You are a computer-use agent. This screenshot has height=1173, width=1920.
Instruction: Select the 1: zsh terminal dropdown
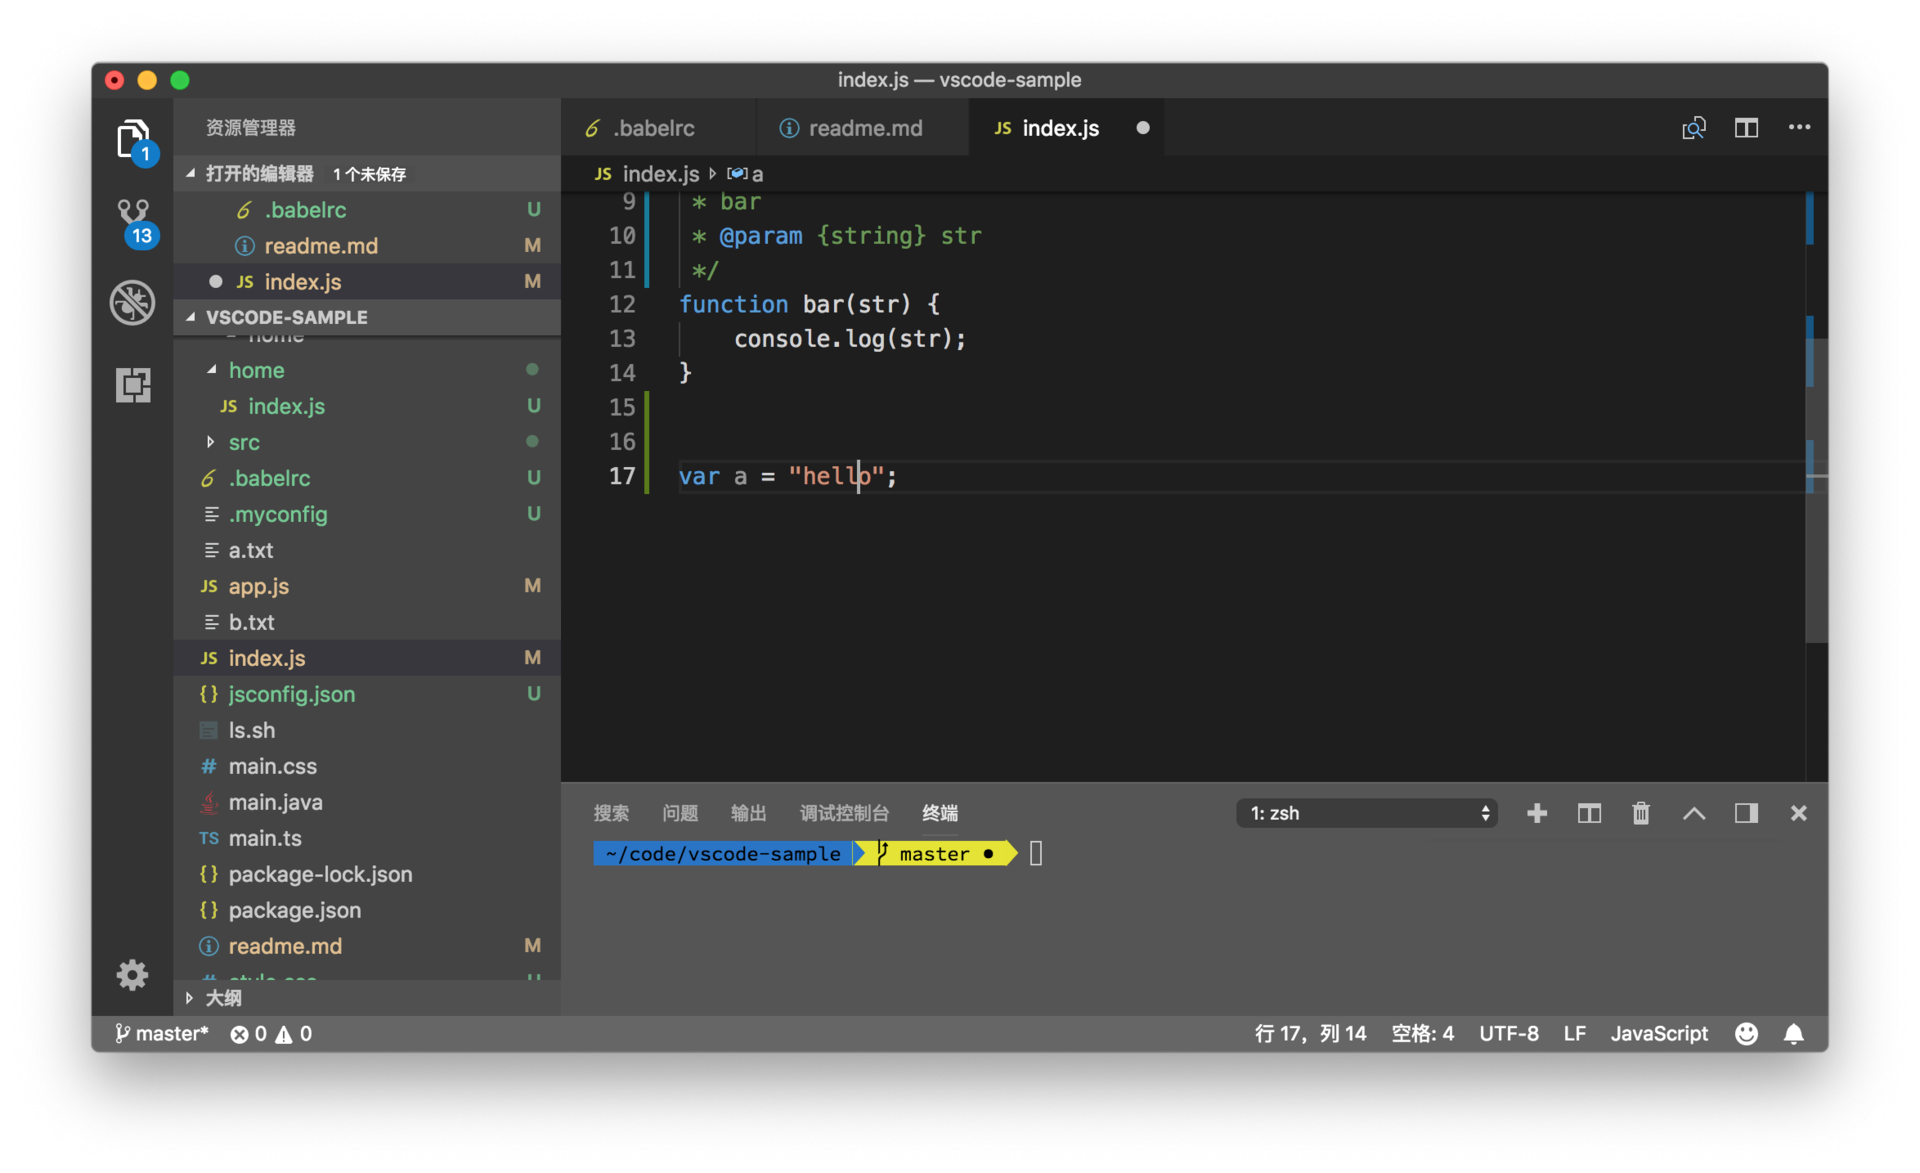point(1367,813)
